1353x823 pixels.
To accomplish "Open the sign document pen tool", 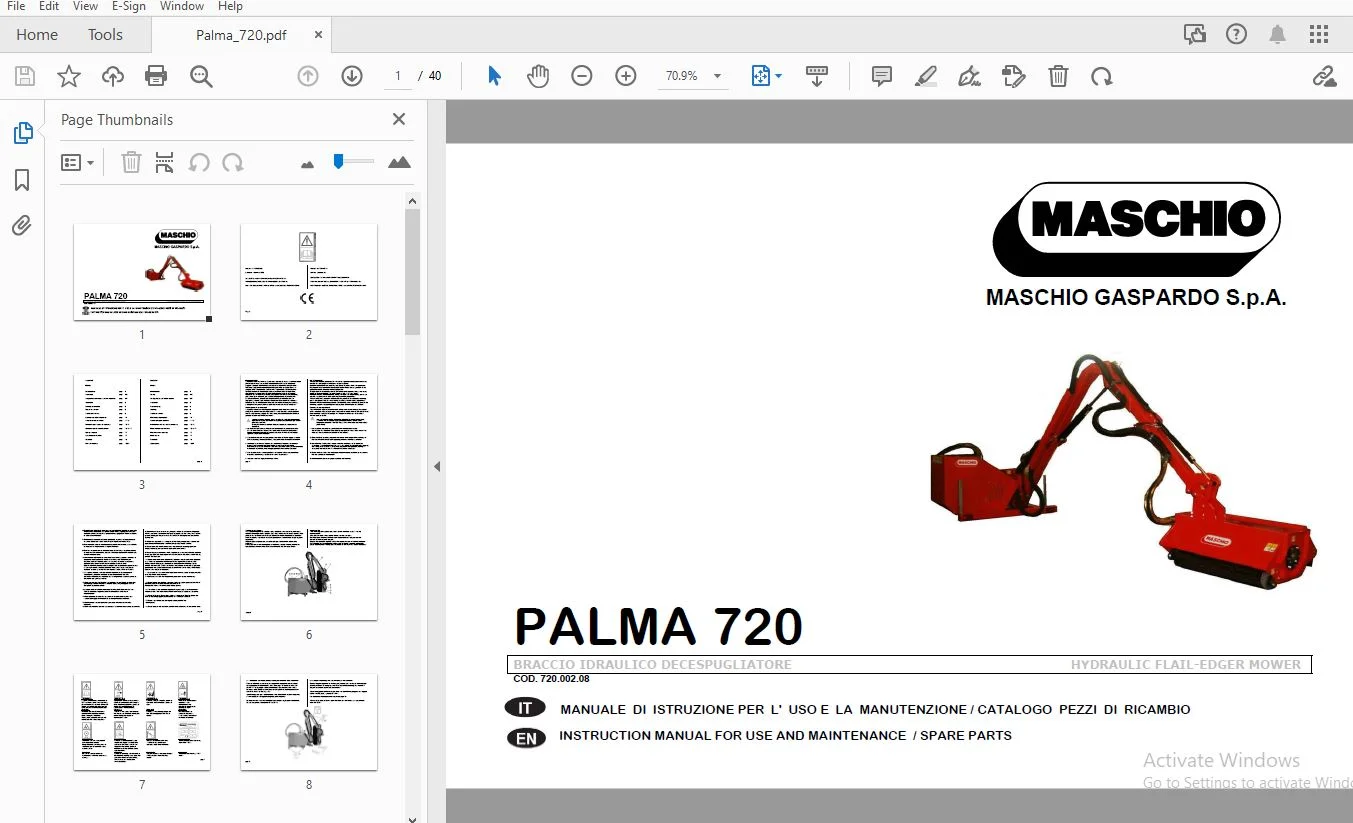I will pyautogui.click(x=969, y=76).
